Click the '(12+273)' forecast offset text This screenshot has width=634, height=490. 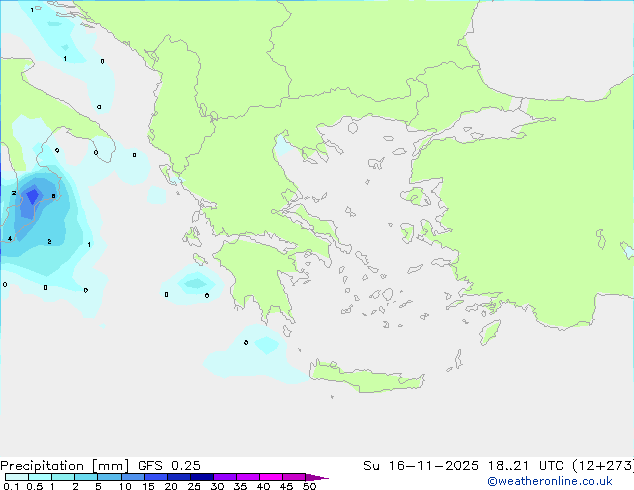tap(603, 466)
